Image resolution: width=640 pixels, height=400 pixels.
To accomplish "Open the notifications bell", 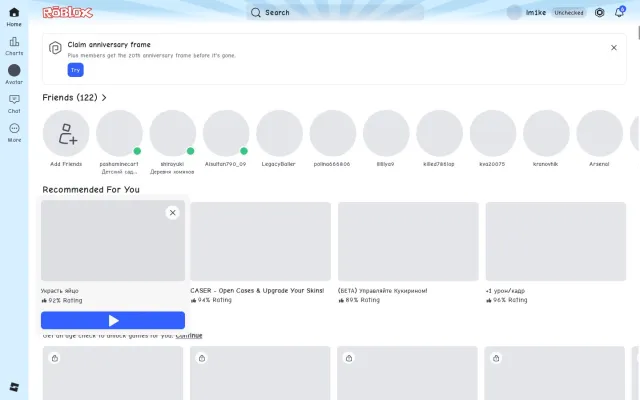I will coord(619,12).
